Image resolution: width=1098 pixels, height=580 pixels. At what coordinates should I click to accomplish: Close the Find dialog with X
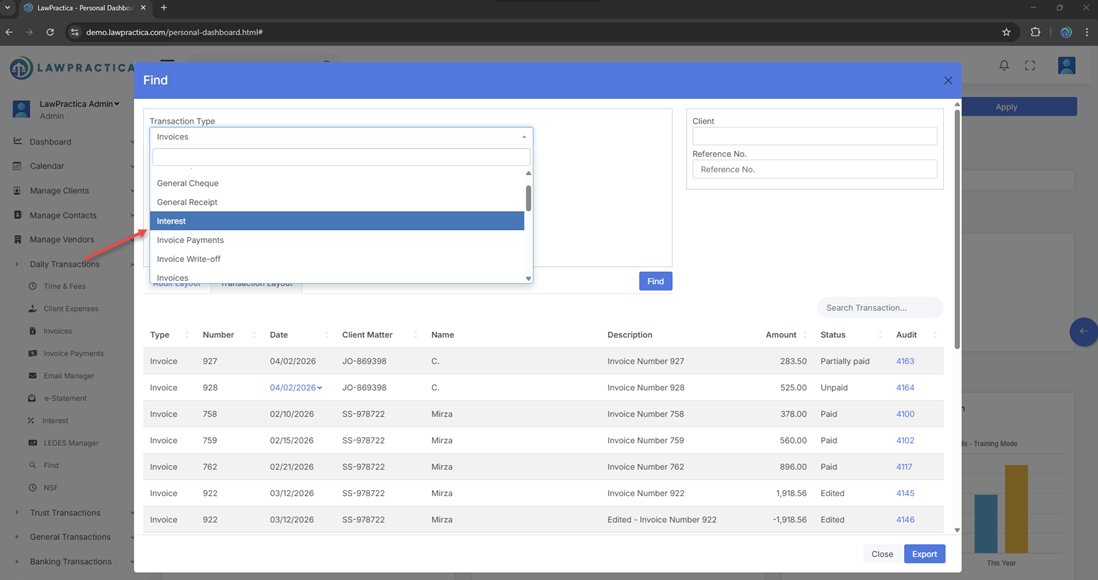[948, 80]
